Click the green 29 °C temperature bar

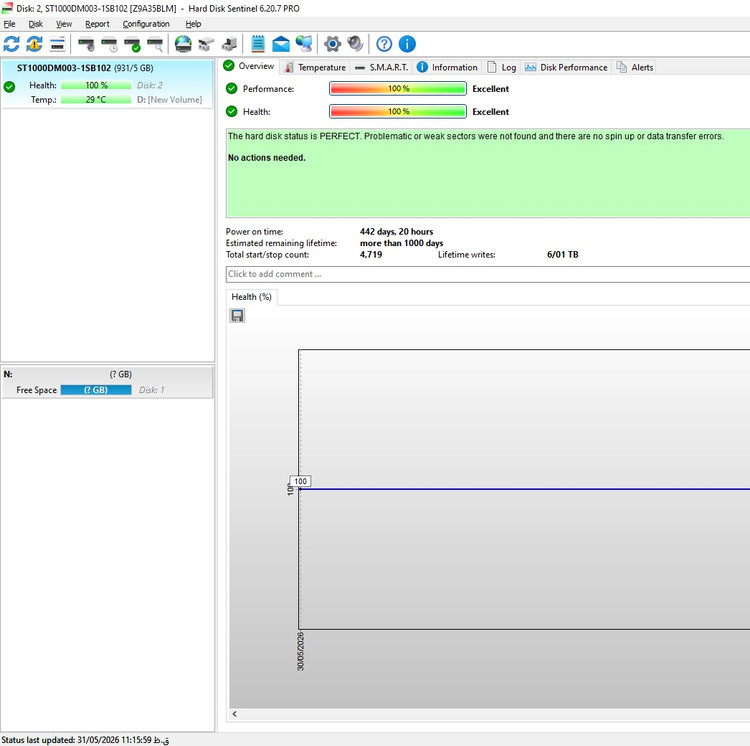96,99
